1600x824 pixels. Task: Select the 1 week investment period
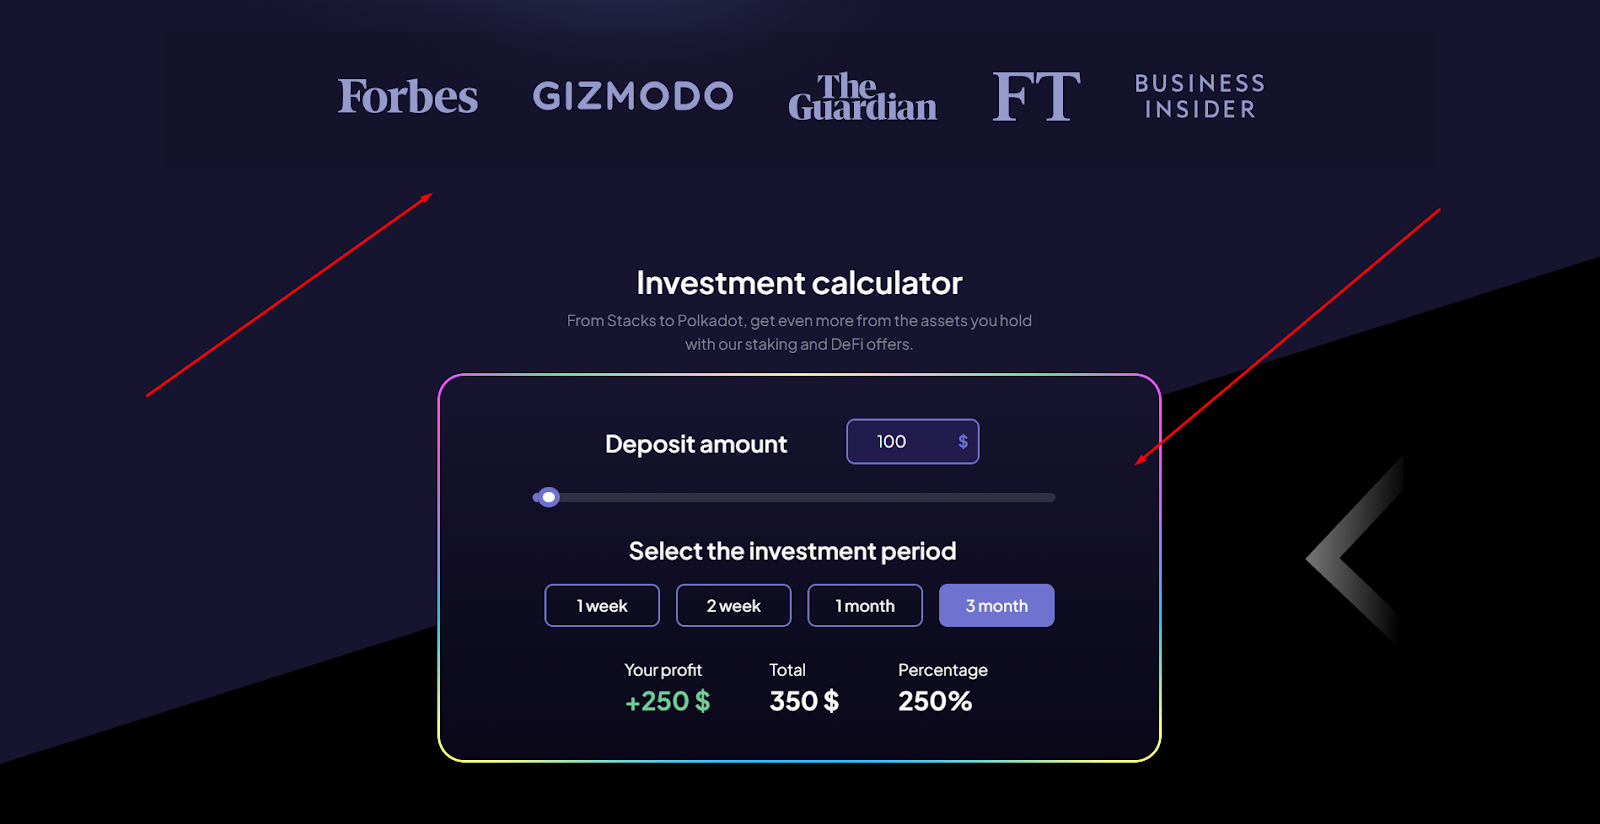pyautogui.click(x=602, y=606)
